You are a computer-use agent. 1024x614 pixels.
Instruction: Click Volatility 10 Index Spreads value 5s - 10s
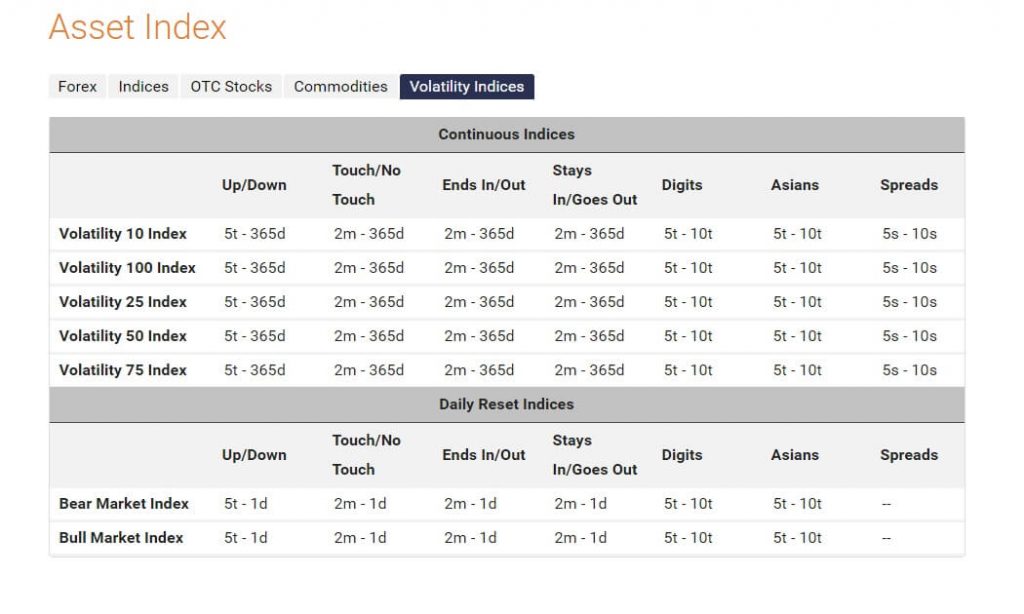[910, 234]
